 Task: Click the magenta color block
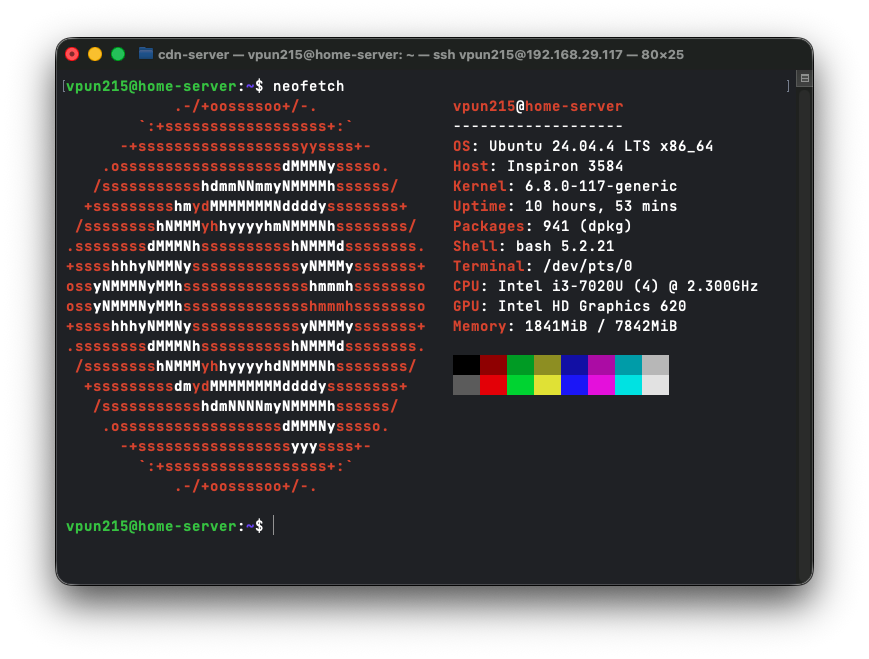[x=601, y=385]
